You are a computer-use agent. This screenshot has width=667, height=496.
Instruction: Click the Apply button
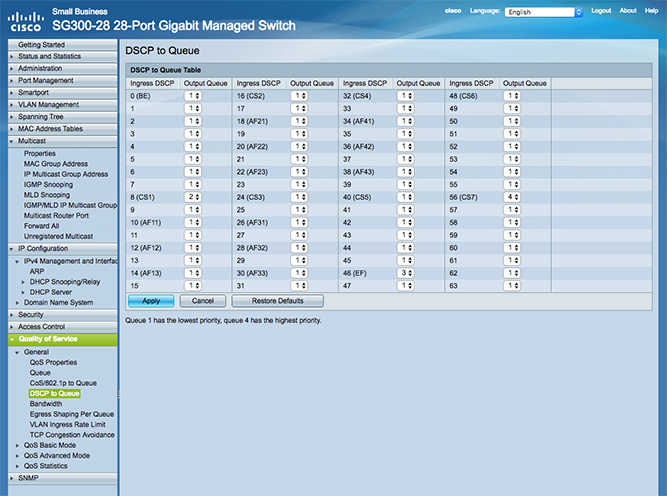pyautogui.click(x=151, y=300)
